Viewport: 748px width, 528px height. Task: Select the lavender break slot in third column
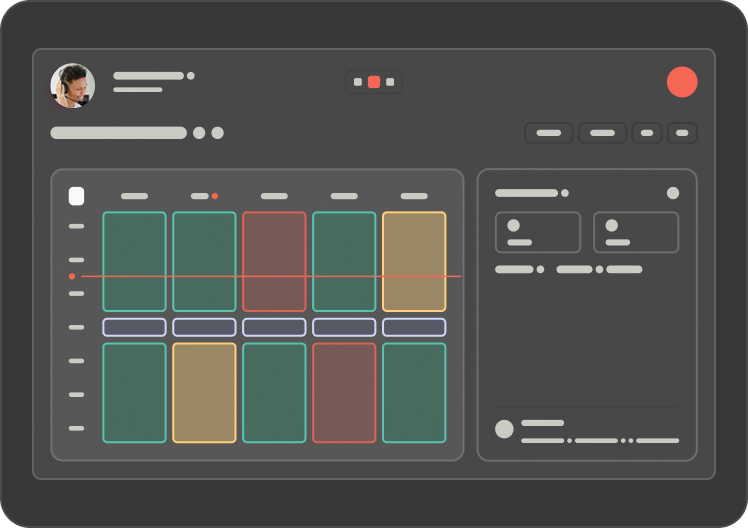coord(274,327)
